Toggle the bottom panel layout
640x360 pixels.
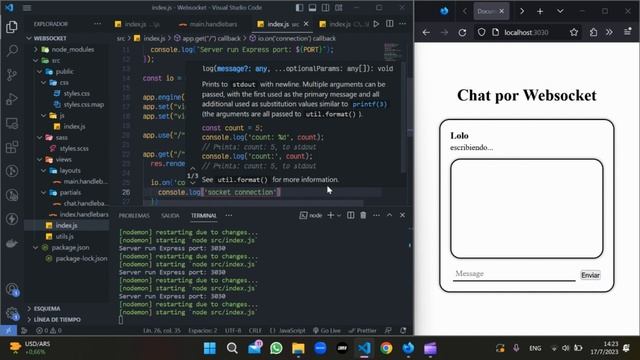[x=313, y=8]
